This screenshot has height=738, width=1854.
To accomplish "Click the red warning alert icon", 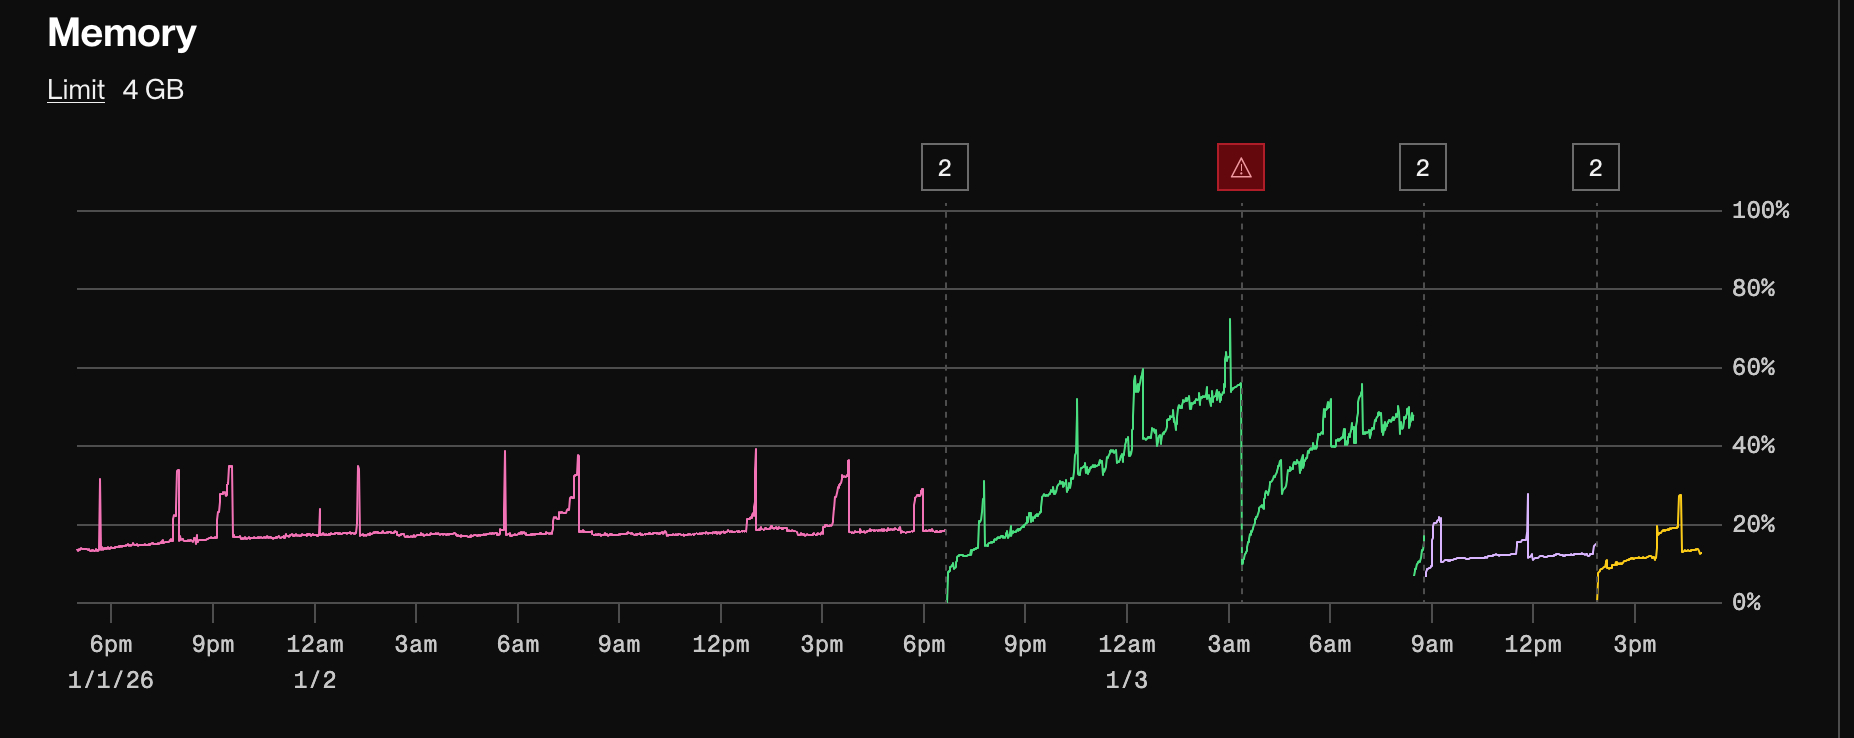I will [x=1241, y=167].
